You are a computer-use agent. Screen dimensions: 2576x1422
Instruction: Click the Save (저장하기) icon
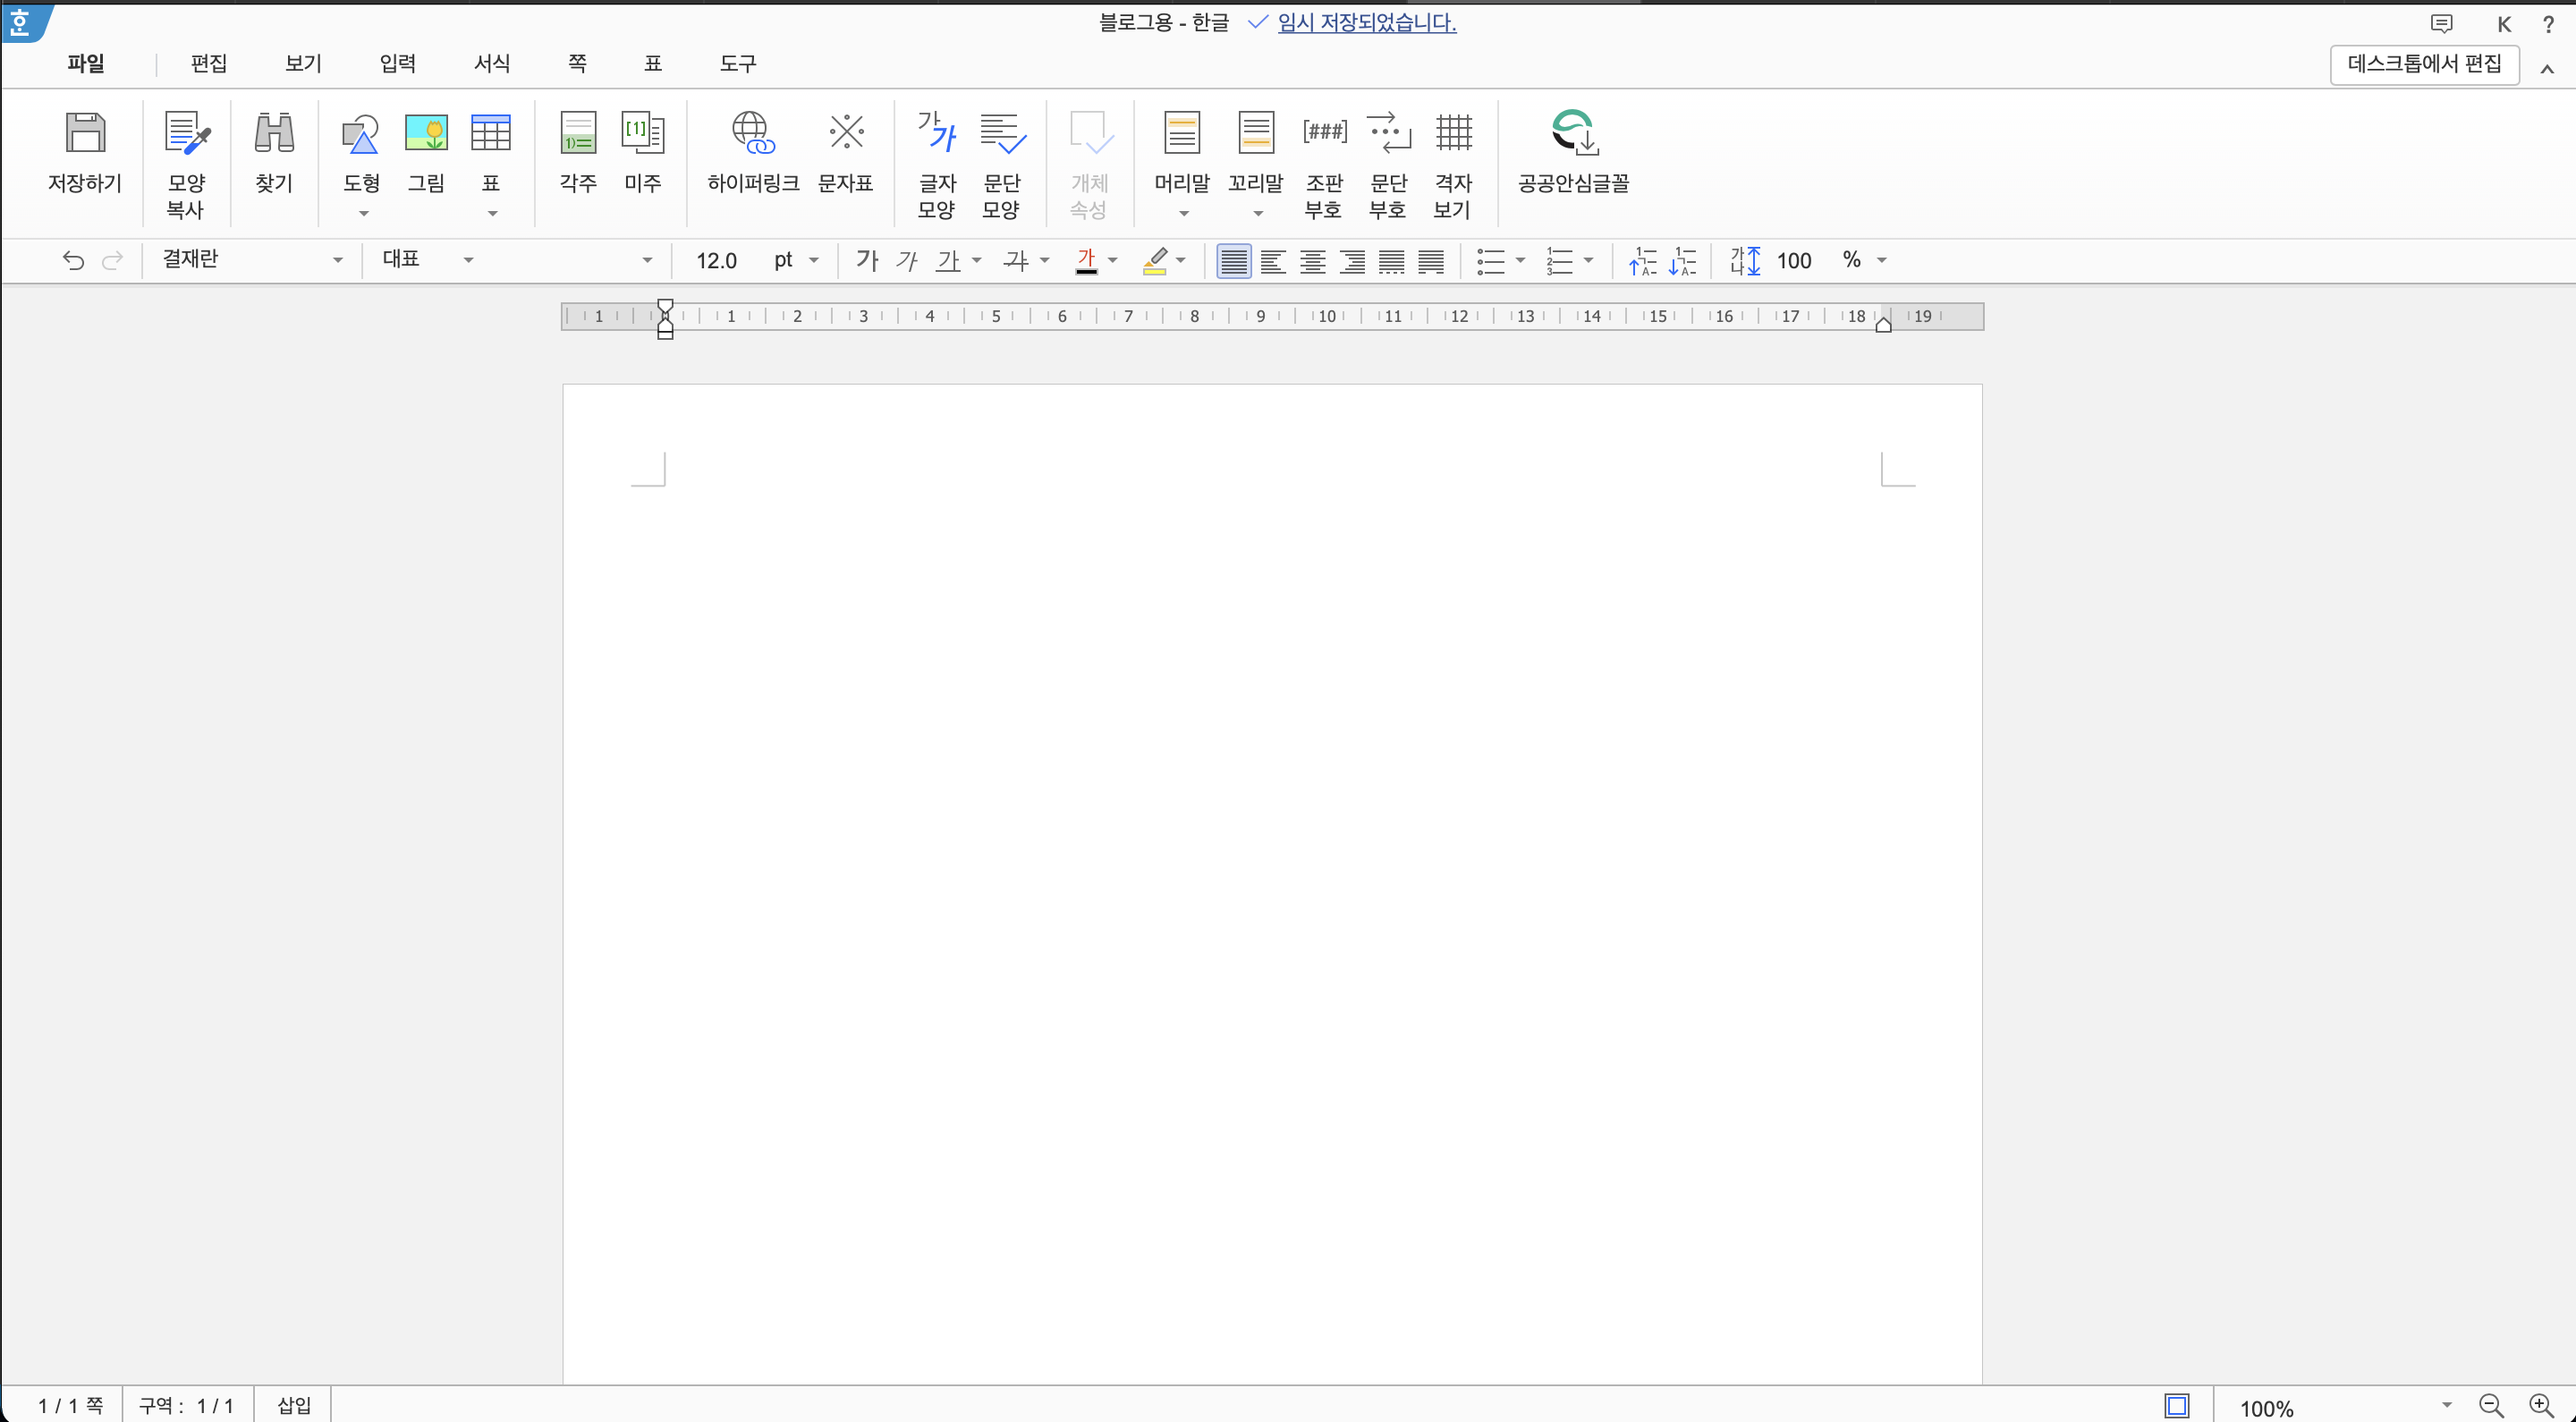tap(85, 133)
